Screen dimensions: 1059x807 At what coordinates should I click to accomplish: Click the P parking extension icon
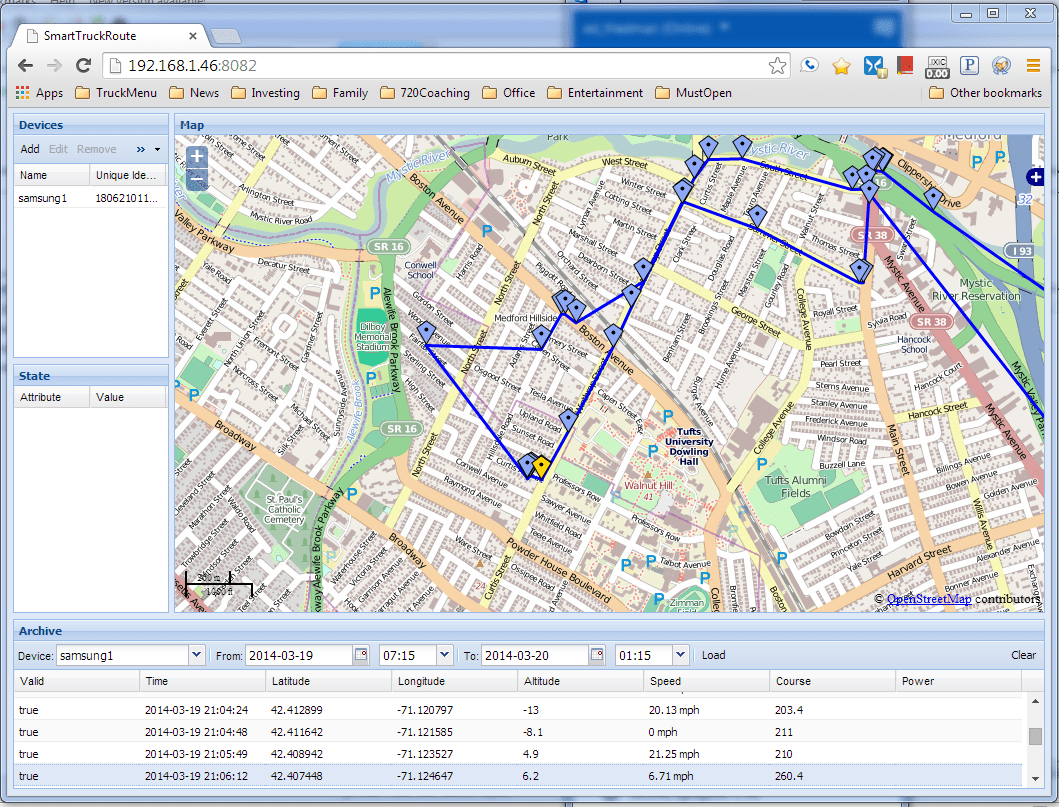point(969,66)
